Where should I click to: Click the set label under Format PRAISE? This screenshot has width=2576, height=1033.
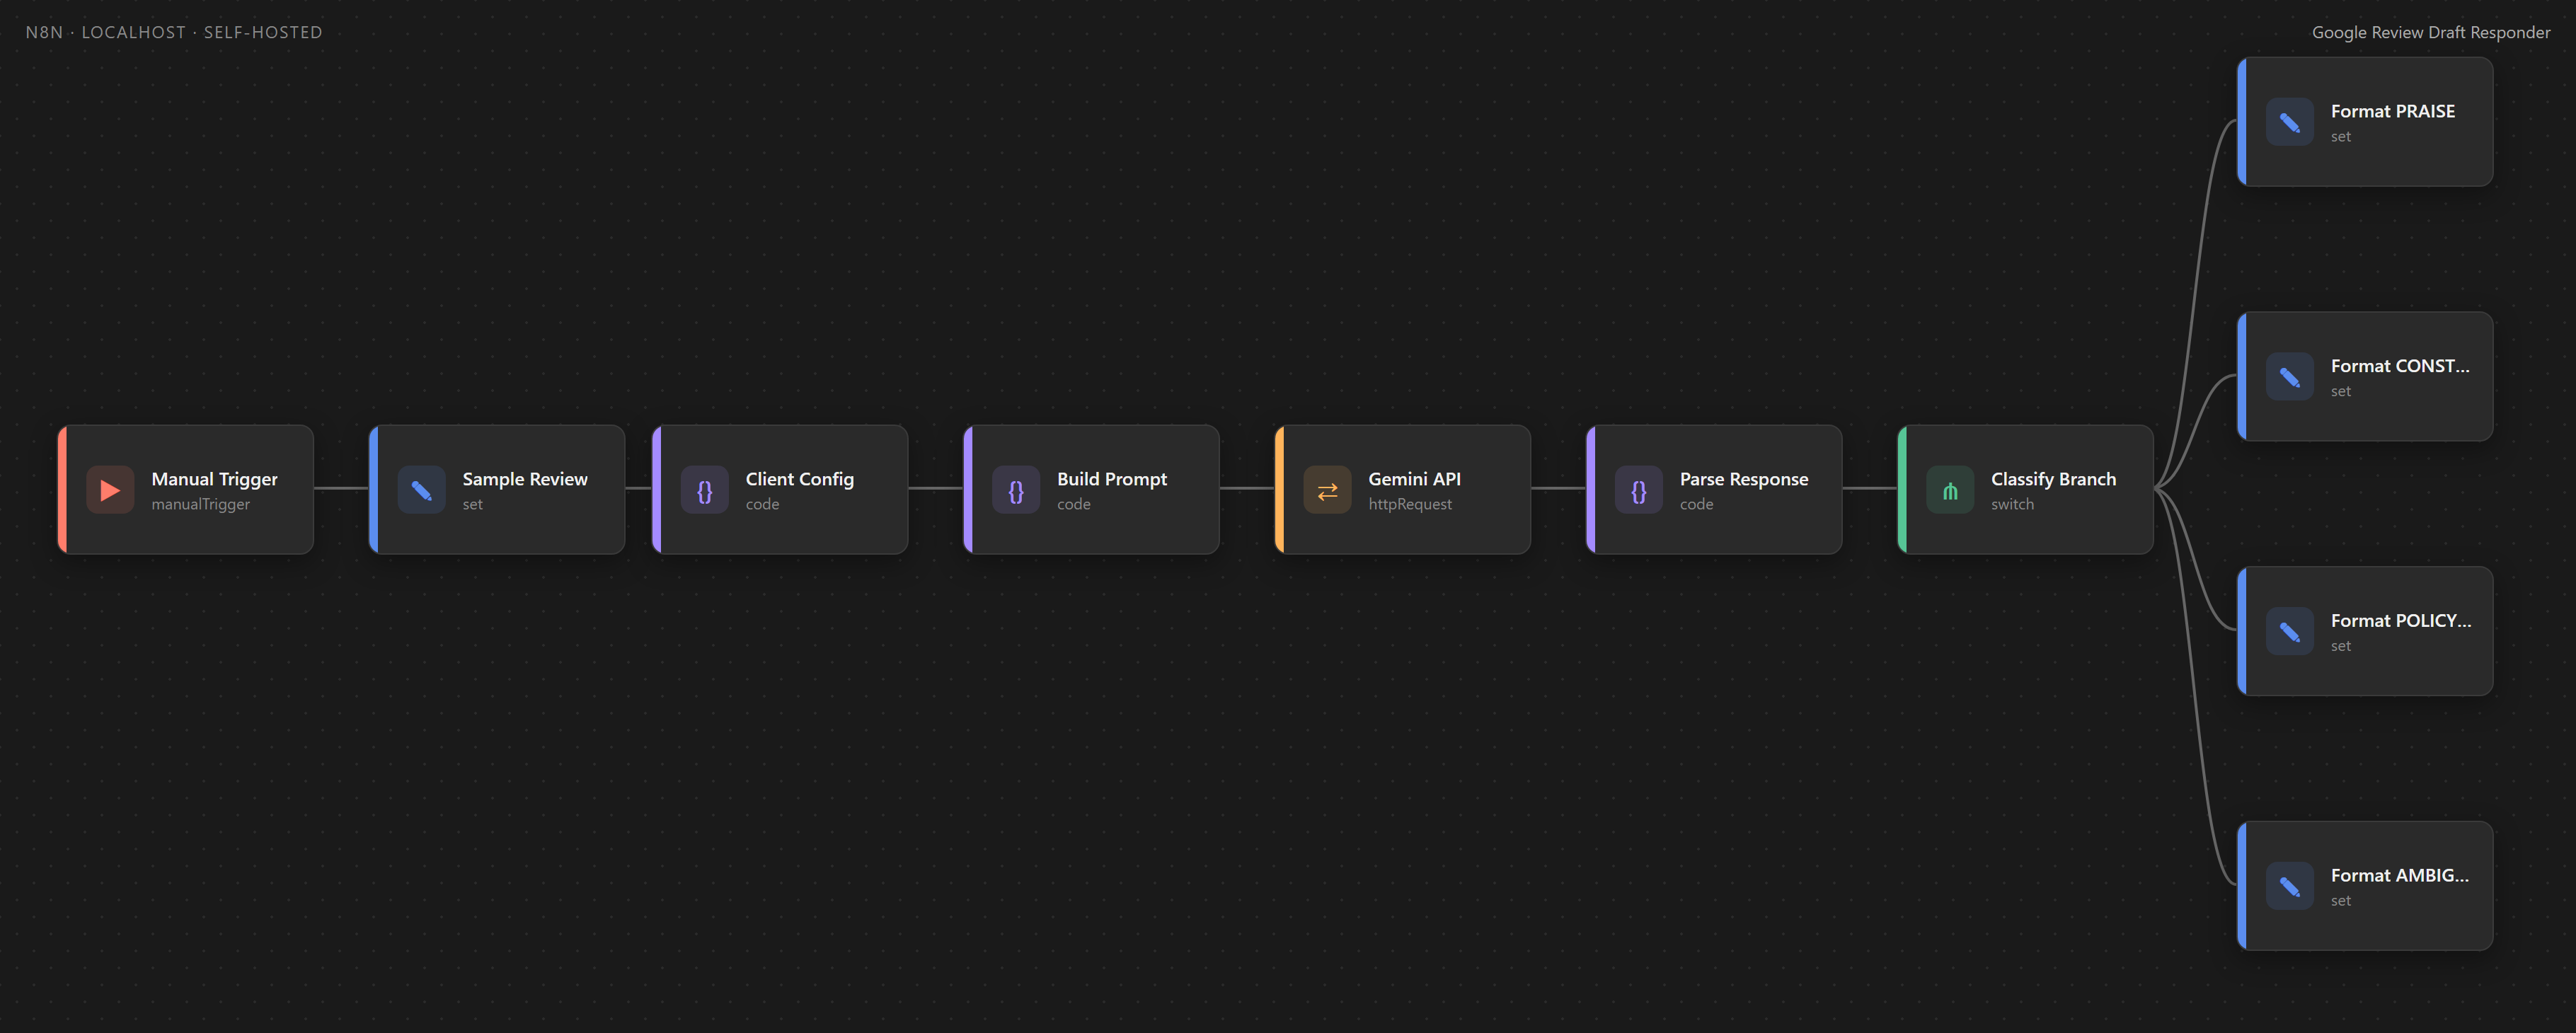tap(2340, 137)
